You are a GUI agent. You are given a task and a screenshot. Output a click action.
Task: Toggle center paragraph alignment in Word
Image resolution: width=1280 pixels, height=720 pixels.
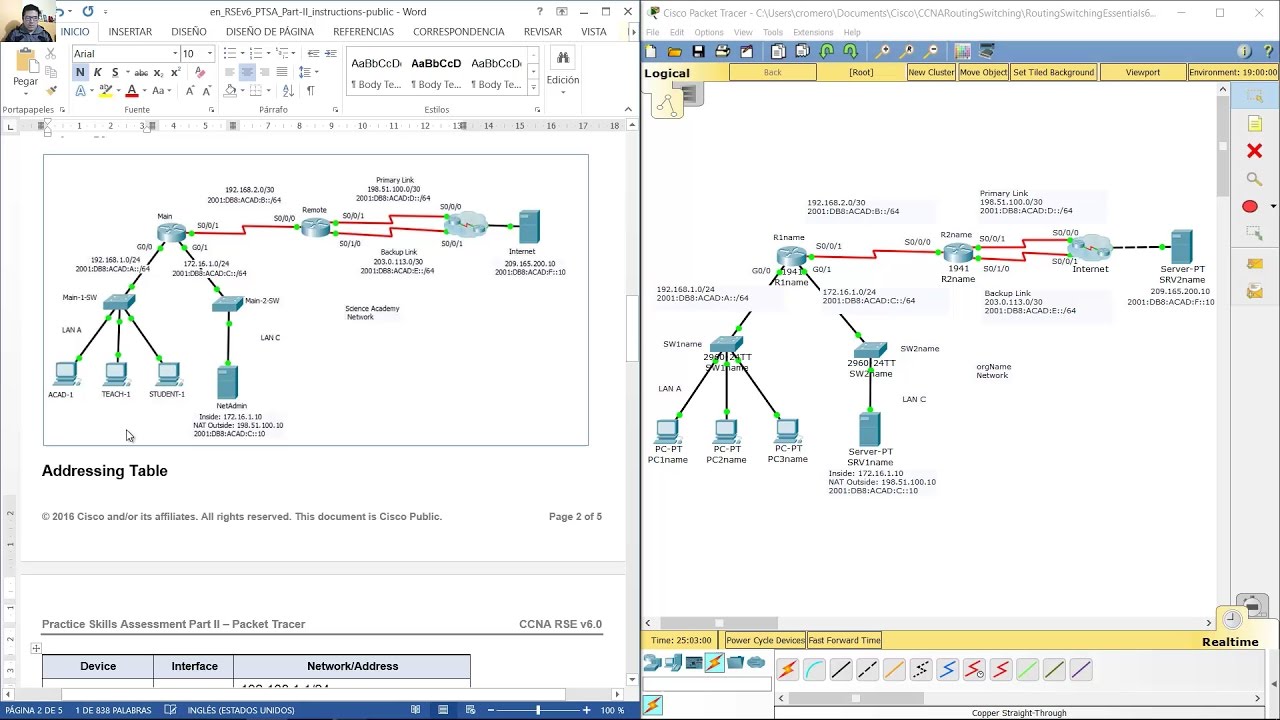pyautogui.click(x=247, y=72)
